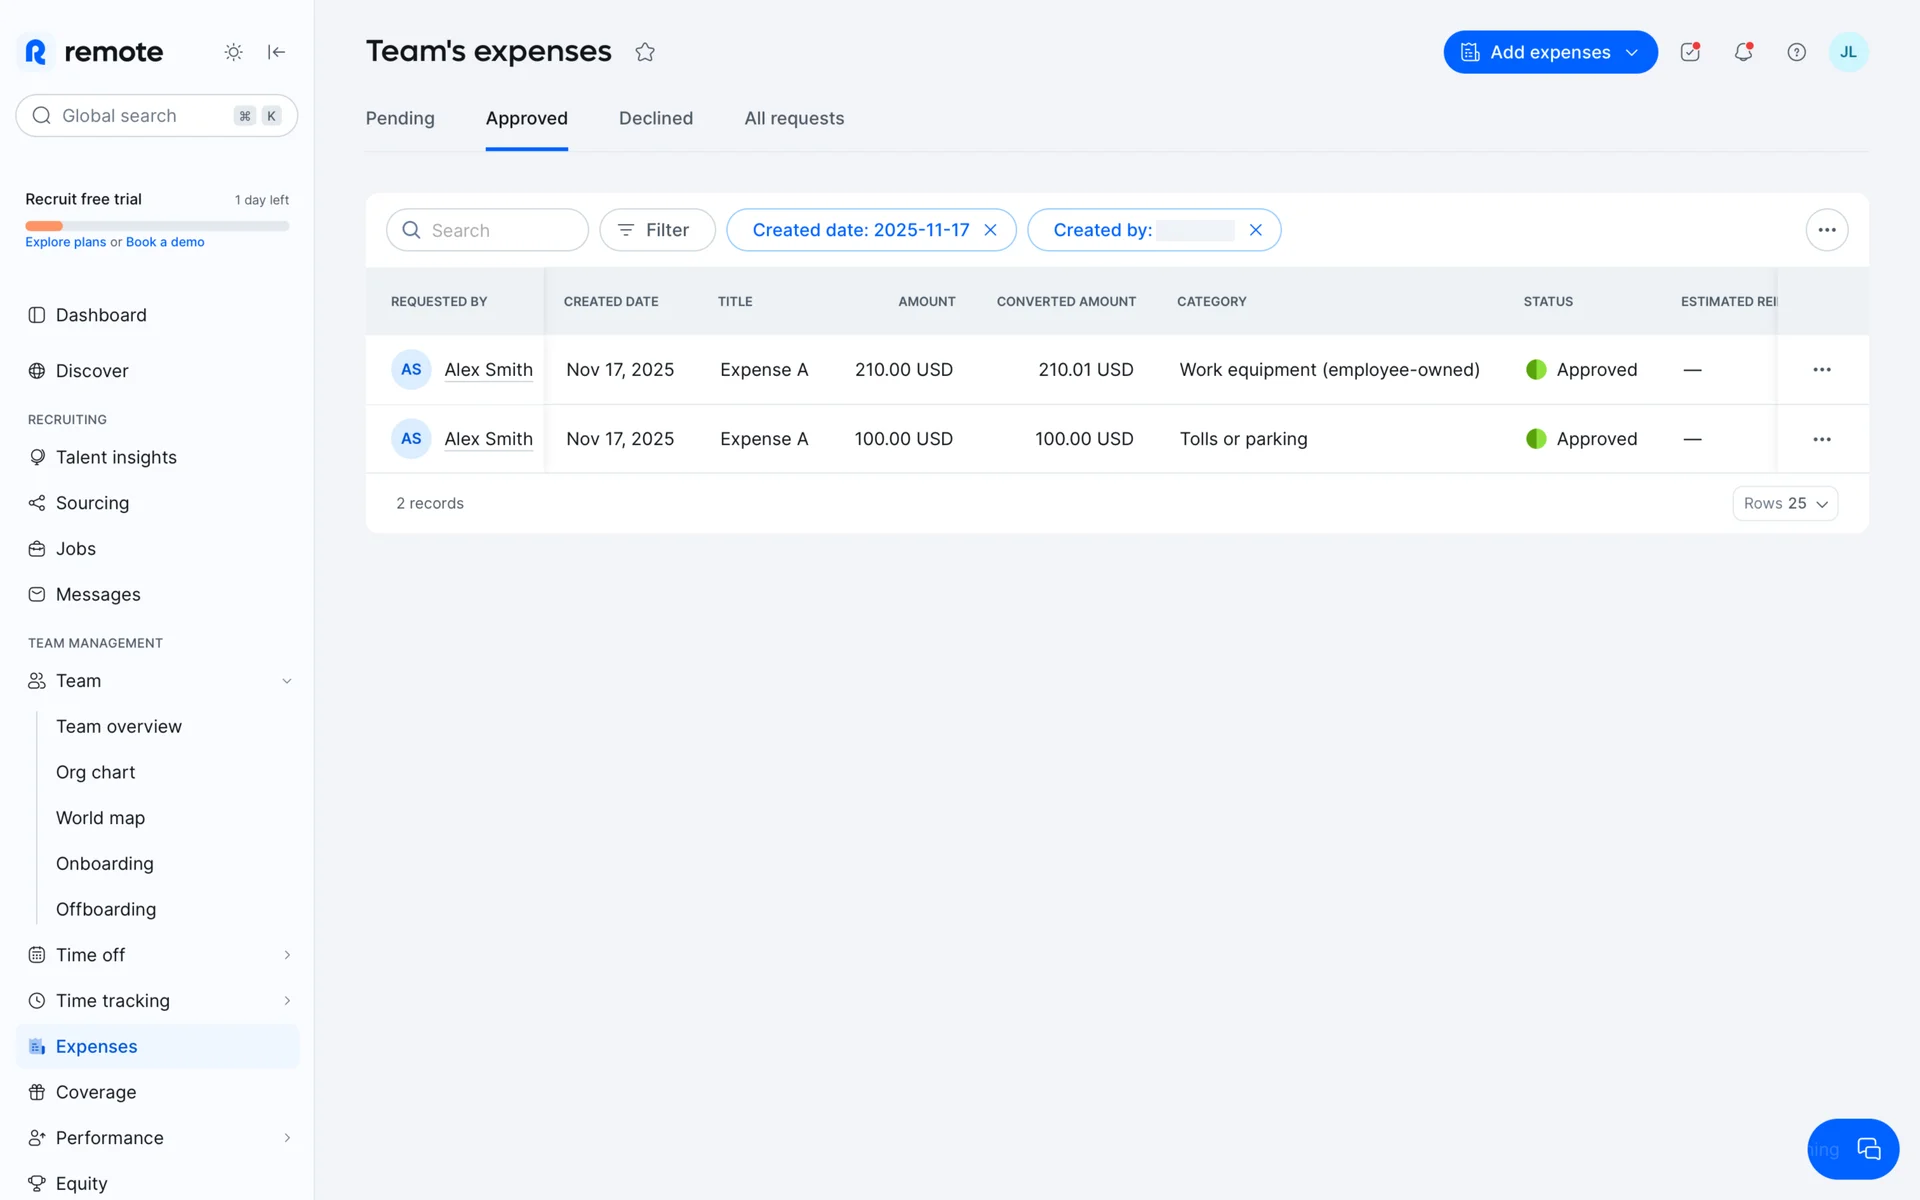The height and width of the screenshot is (1200, 1920).
Task: Switch to the Pending tab
Action: 400,118
